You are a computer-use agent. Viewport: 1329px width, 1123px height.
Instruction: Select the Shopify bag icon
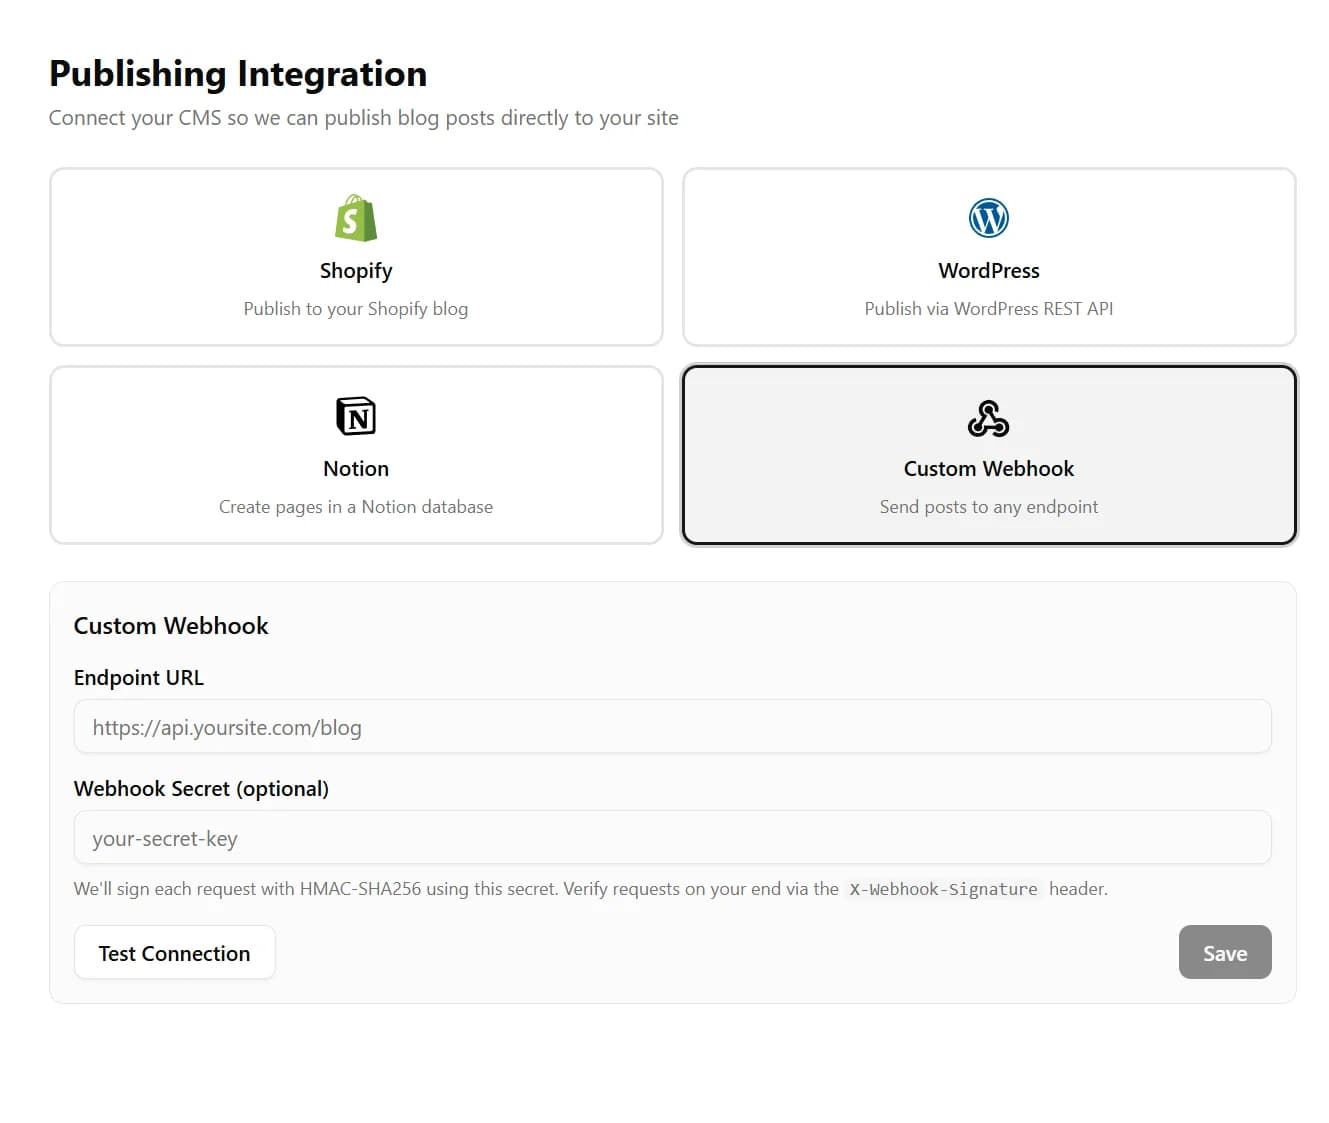click(356, 218)
